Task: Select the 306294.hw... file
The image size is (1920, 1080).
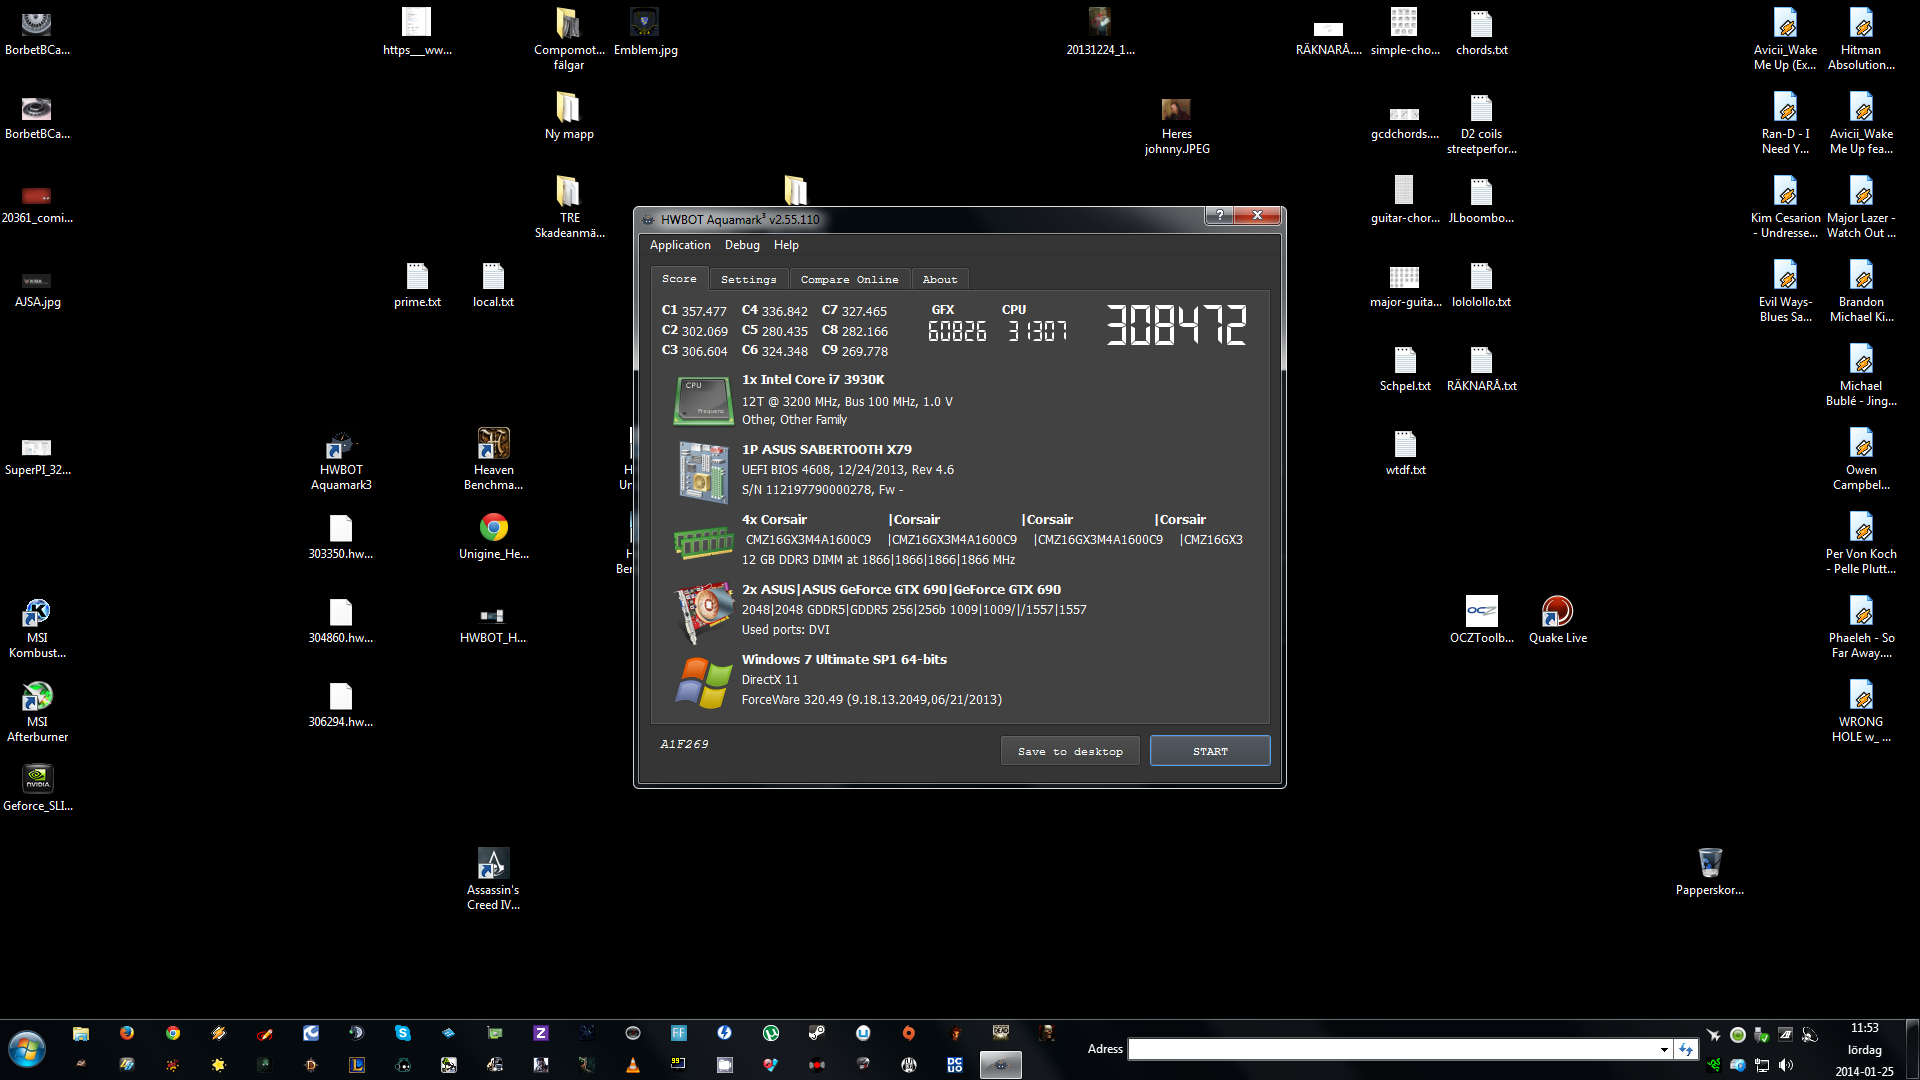Action: coord(341,704)
